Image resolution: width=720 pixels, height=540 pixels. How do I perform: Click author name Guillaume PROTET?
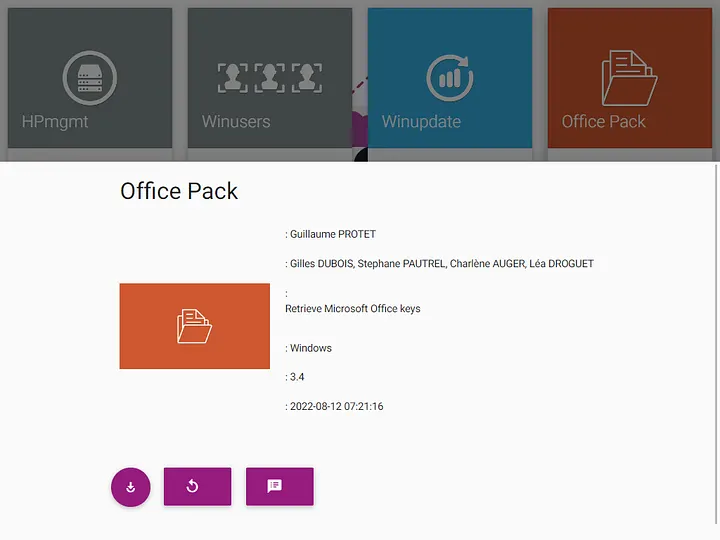coord(333,234)
